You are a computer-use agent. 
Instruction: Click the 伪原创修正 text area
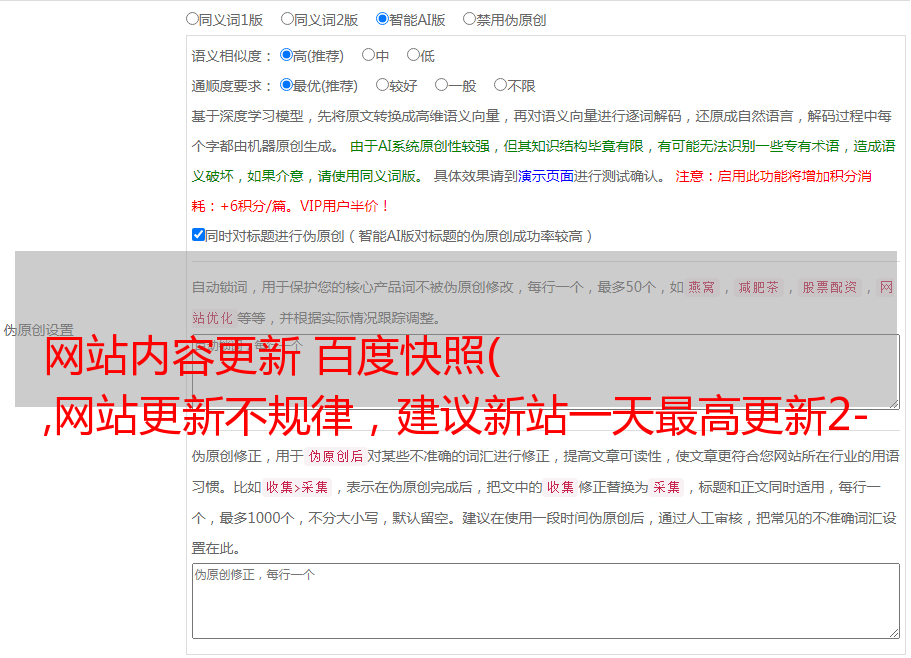pos(544,600)
